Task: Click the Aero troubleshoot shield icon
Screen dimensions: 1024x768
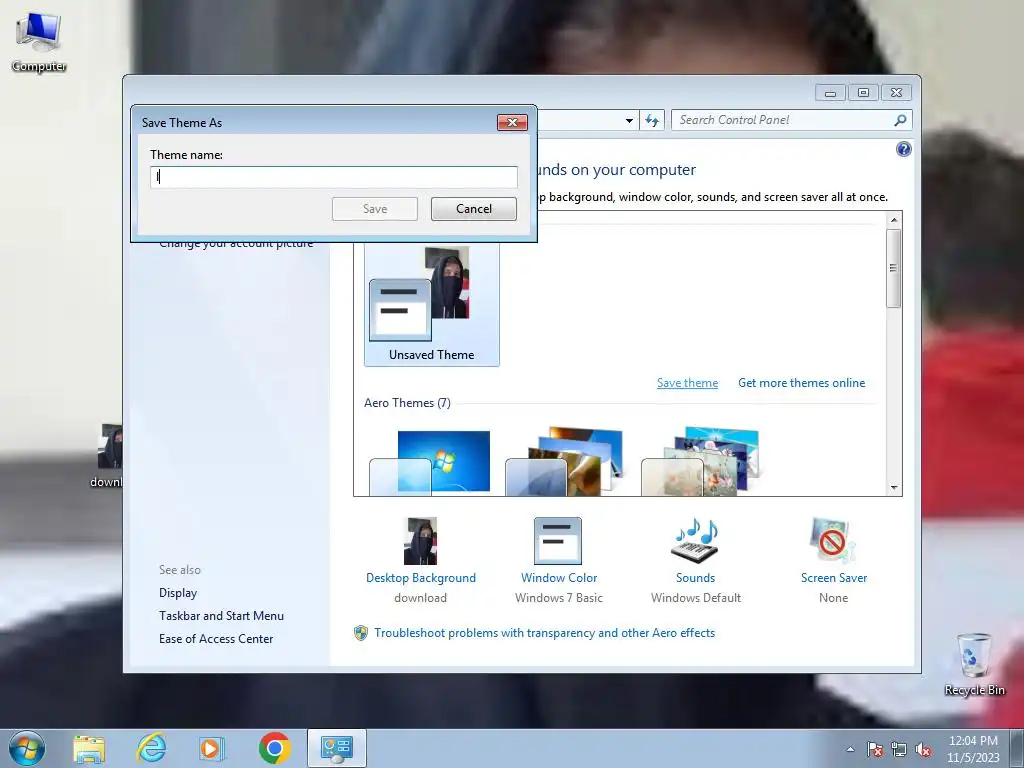Action: coord(360,633)
